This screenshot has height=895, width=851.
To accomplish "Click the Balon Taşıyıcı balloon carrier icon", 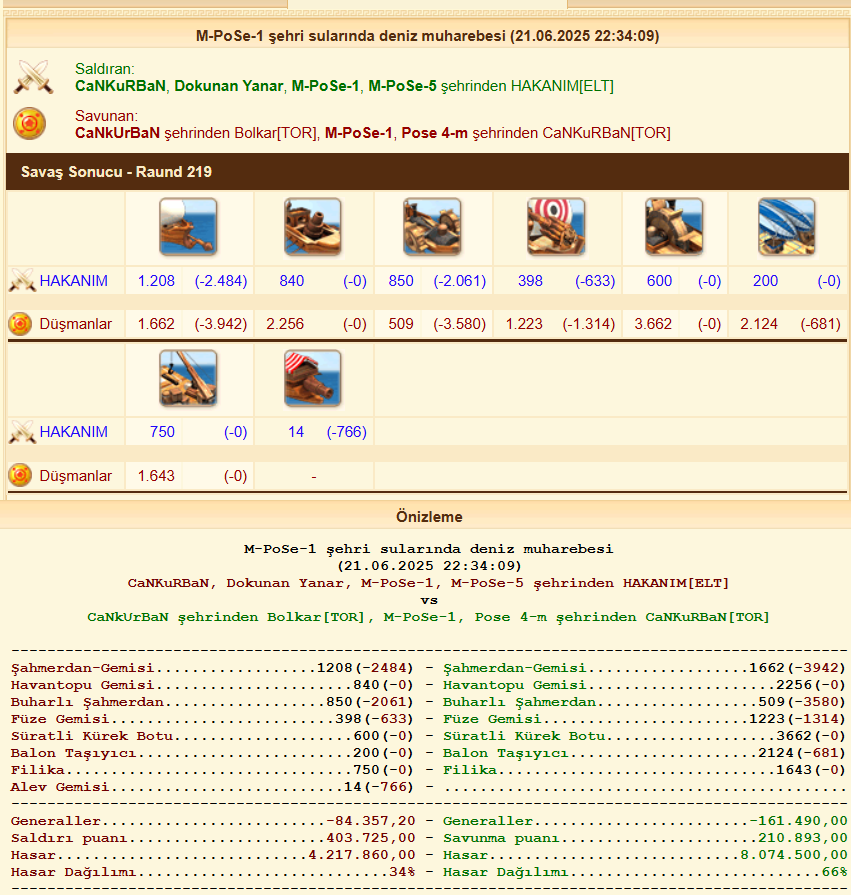I will (787, 227).
